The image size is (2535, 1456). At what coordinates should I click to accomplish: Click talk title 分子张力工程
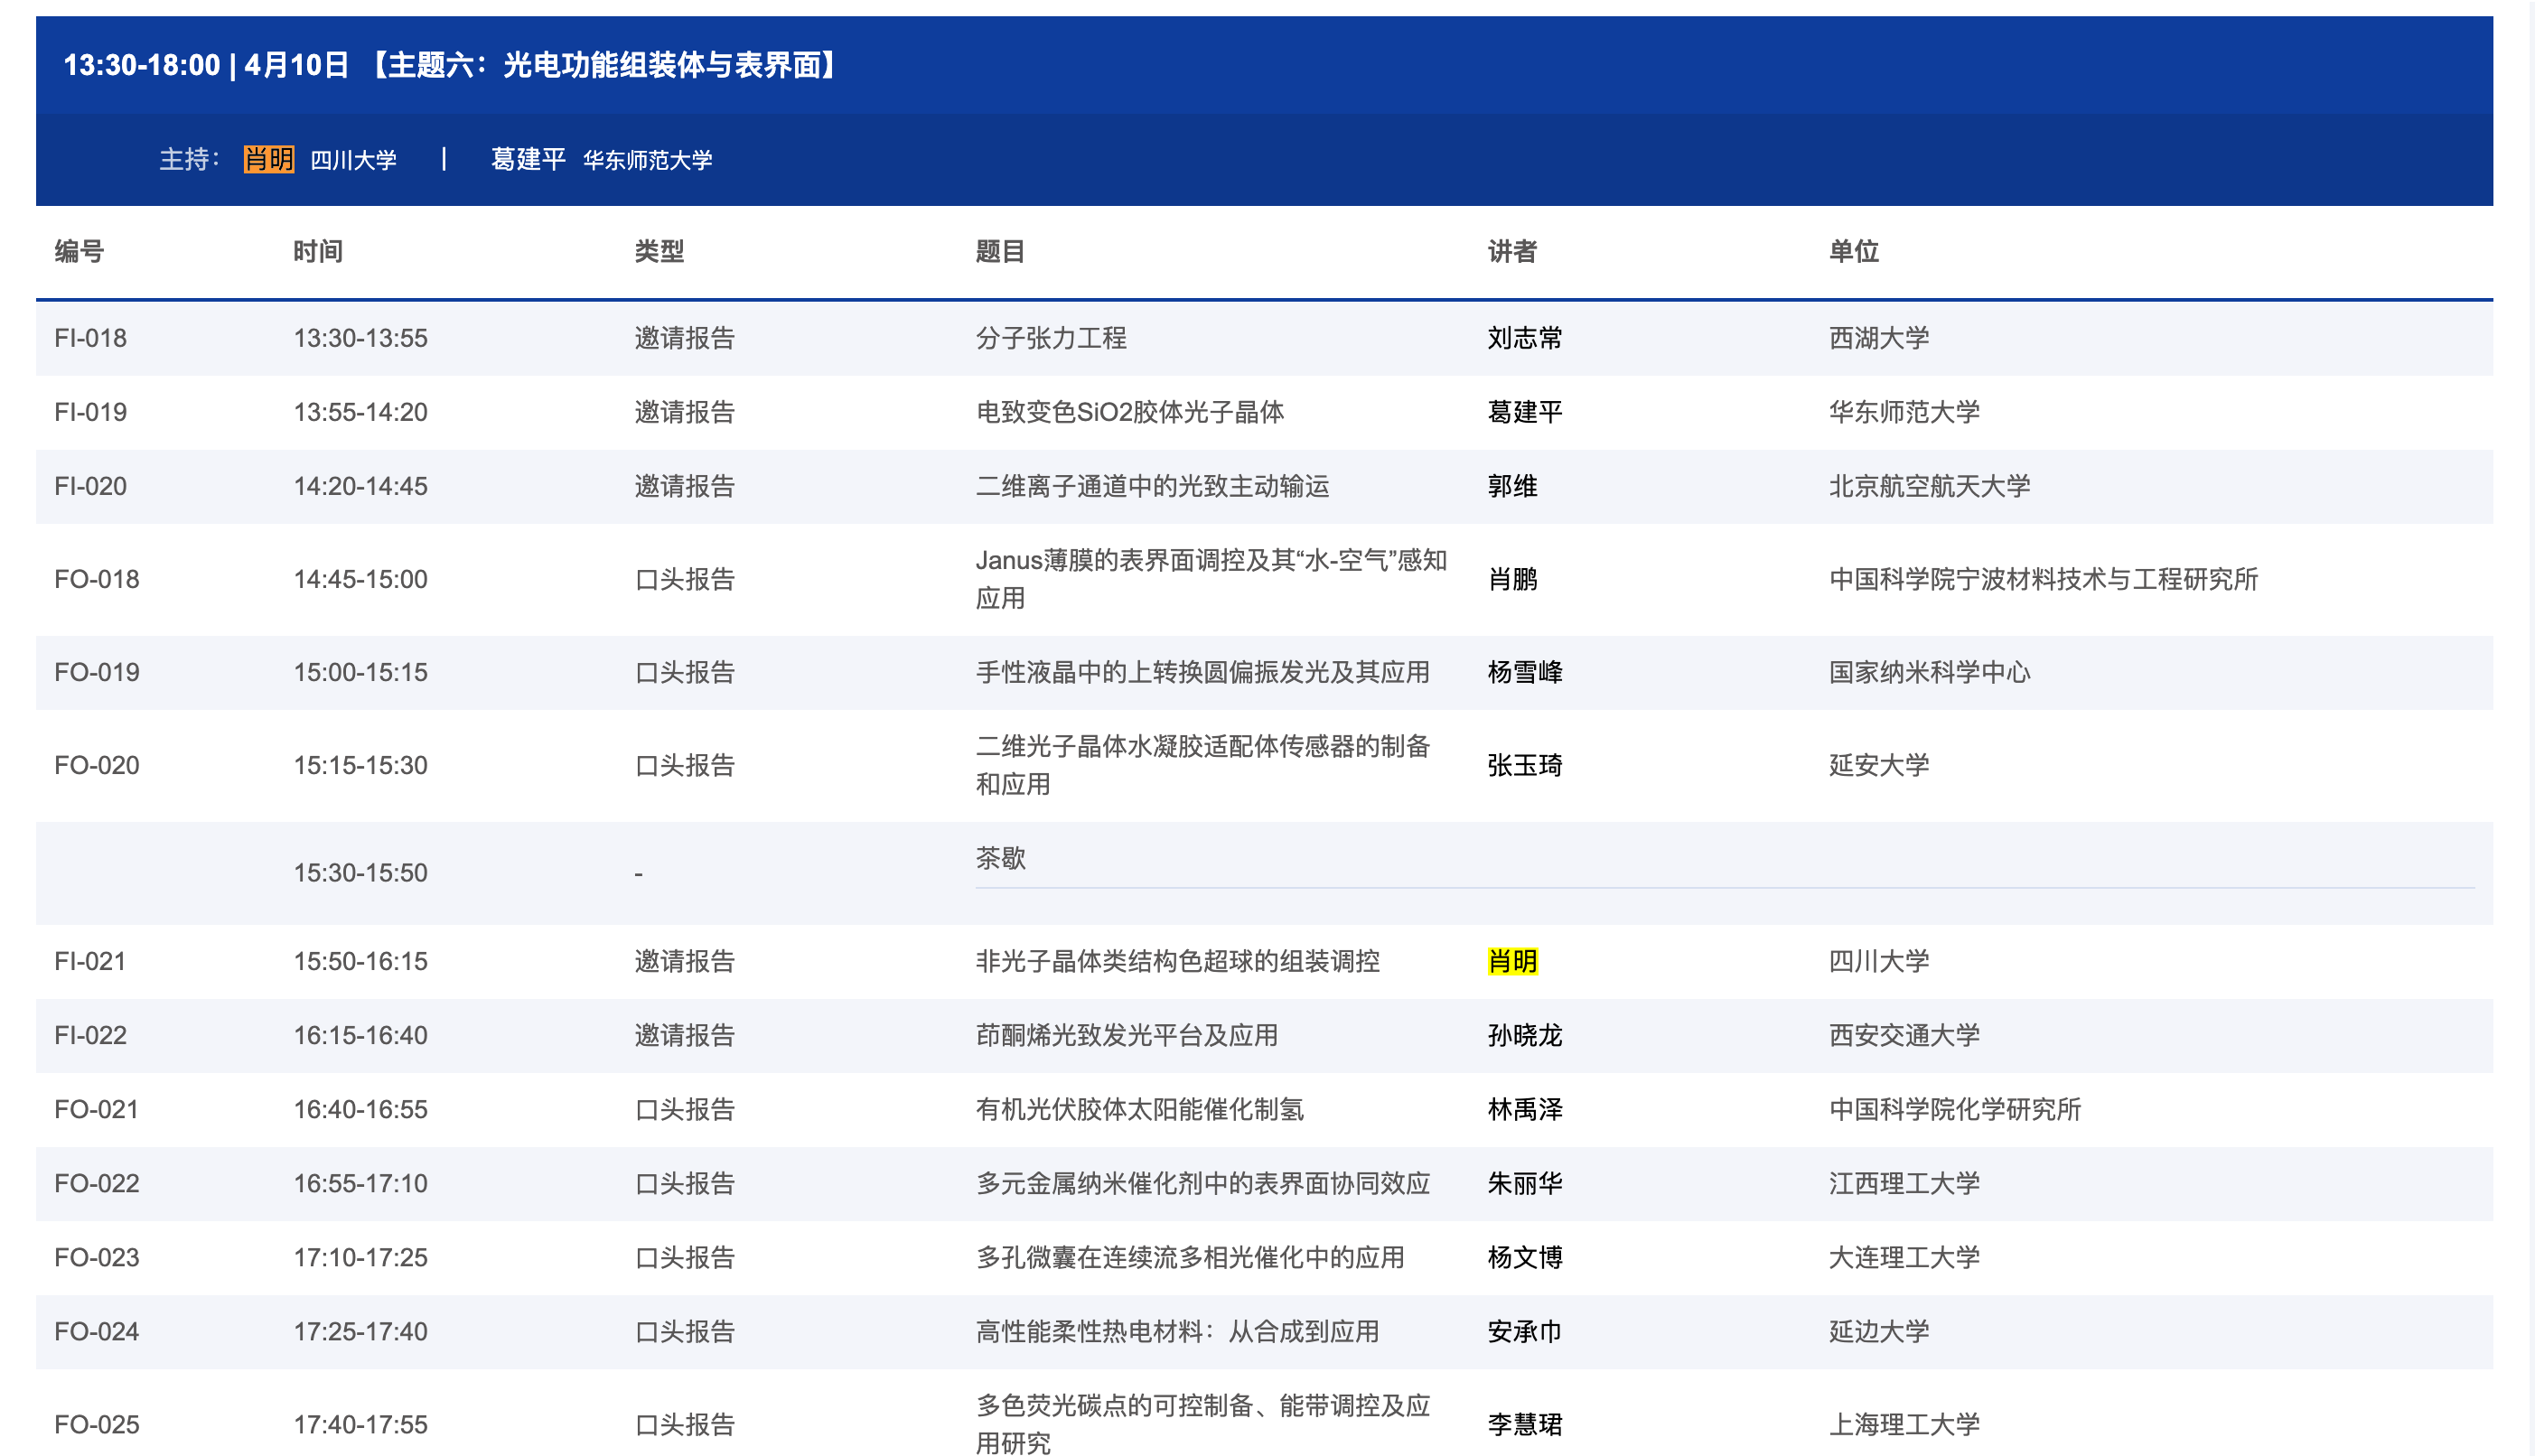pyautogui.click(x=1051, y=338)
